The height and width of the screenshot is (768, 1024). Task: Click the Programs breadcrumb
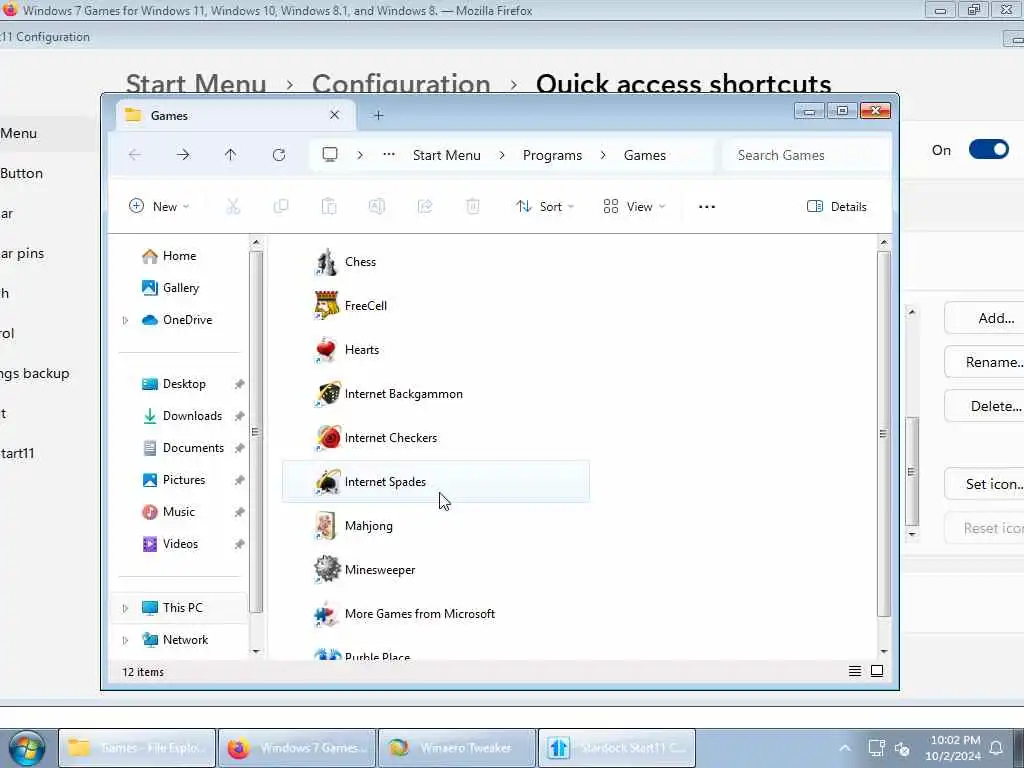[552, 155]
